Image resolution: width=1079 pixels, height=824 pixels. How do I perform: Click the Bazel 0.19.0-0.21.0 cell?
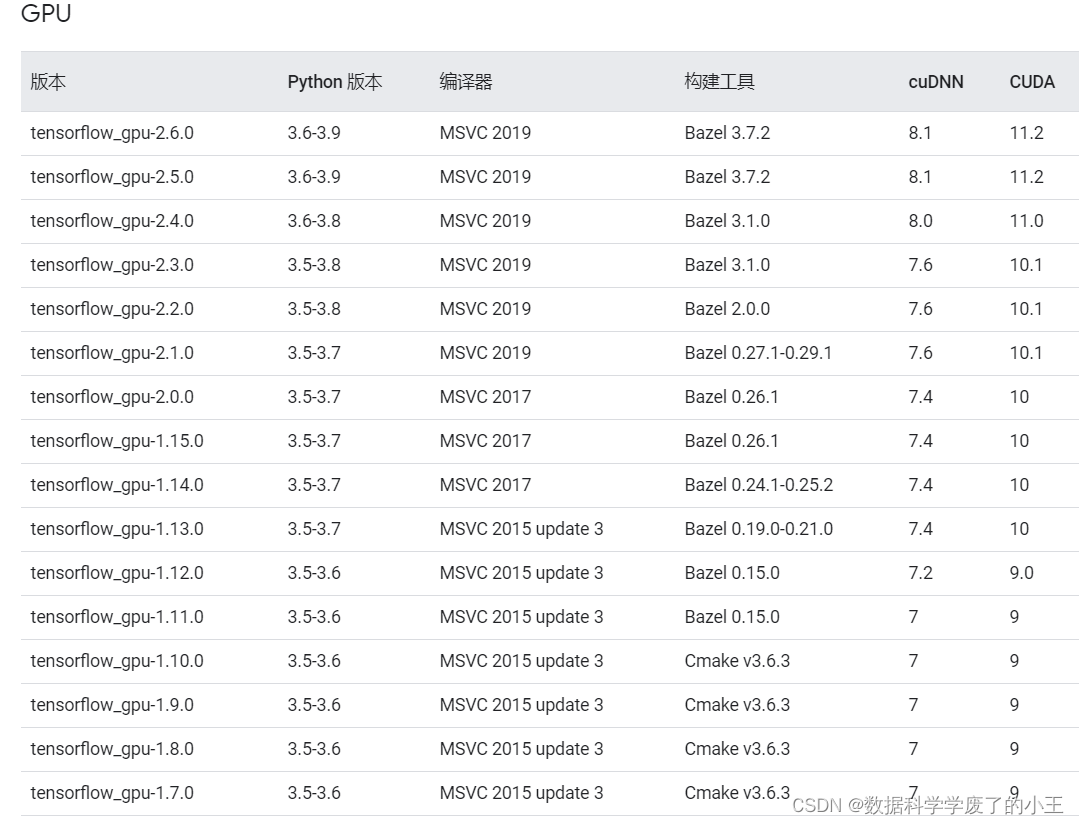pyautogui.click(x=759, y=529)
